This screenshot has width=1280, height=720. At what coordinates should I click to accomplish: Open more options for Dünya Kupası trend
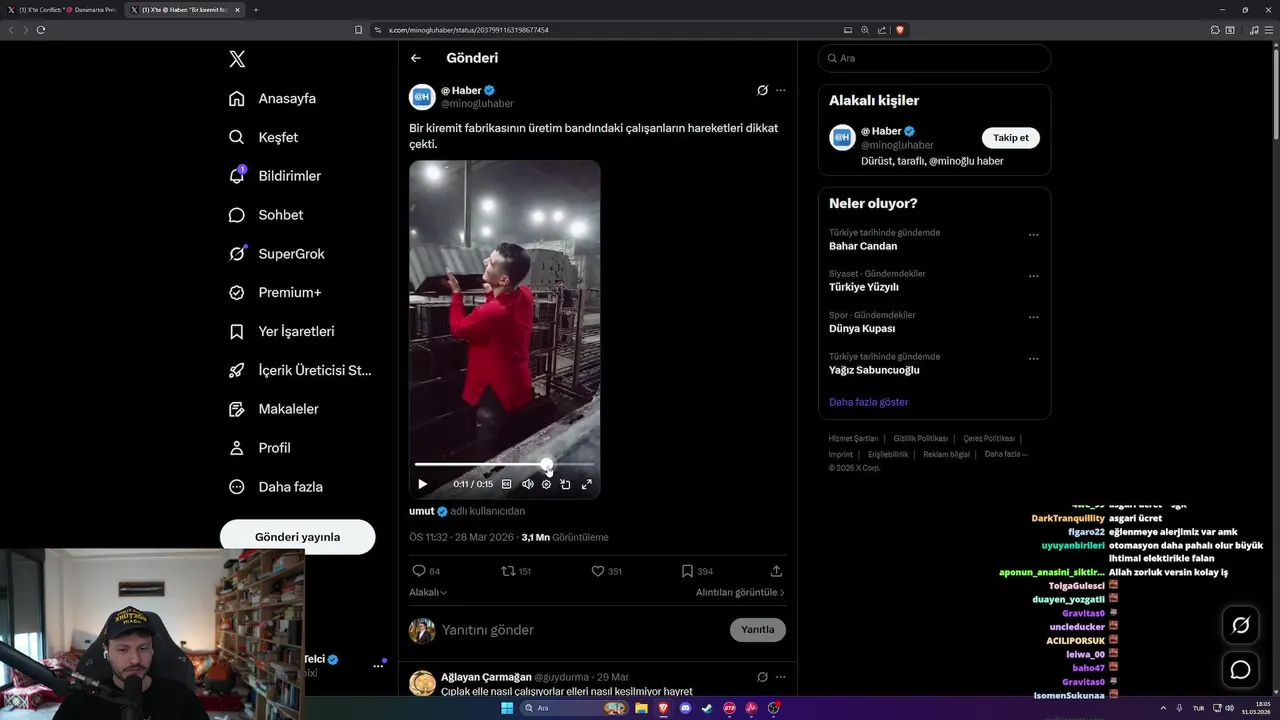1033,317
